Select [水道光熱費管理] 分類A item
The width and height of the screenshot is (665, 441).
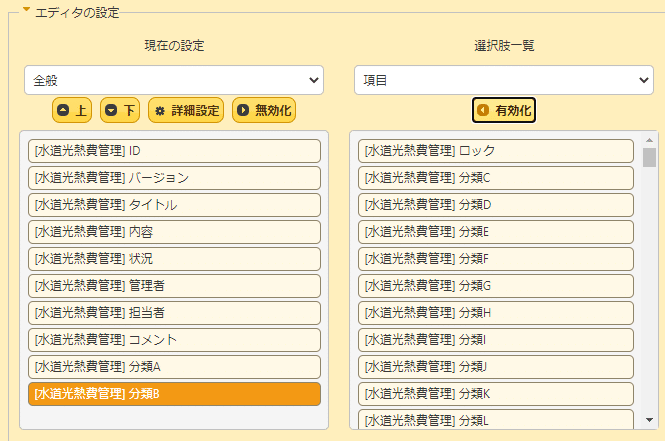click(174, 367)
